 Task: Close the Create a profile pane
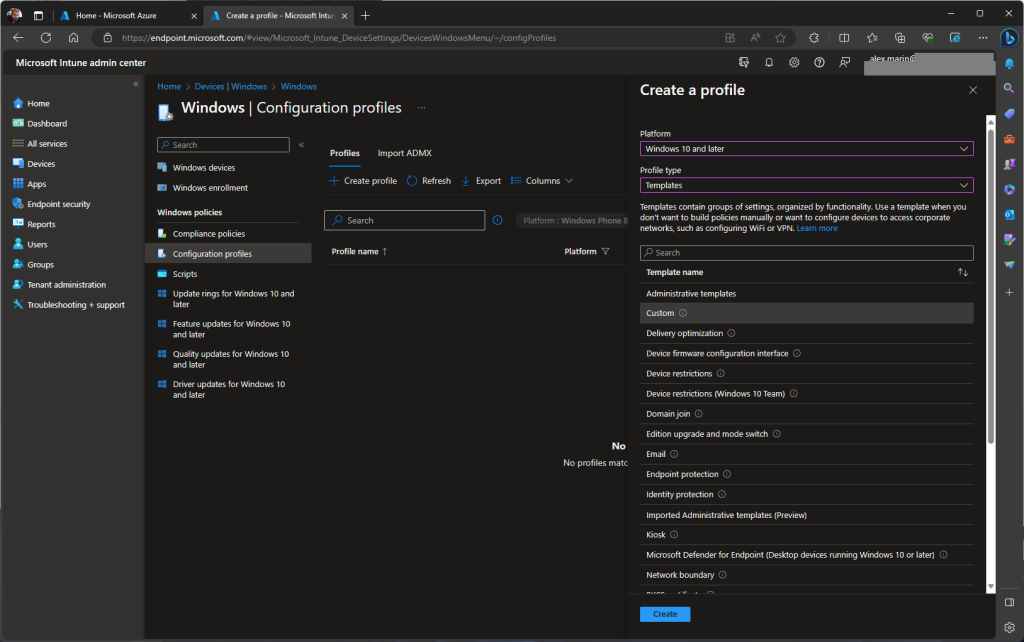(x=972, y=90)
